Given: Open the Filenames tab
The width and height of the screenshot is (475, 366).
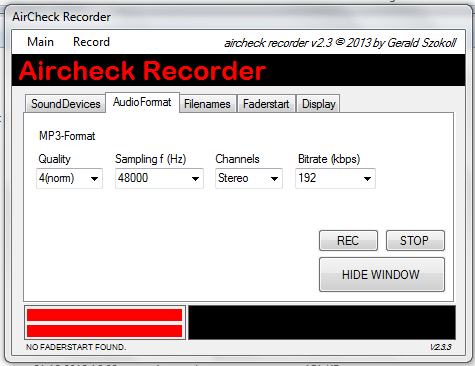Looking at the screenshot, I should coord(207,104).
